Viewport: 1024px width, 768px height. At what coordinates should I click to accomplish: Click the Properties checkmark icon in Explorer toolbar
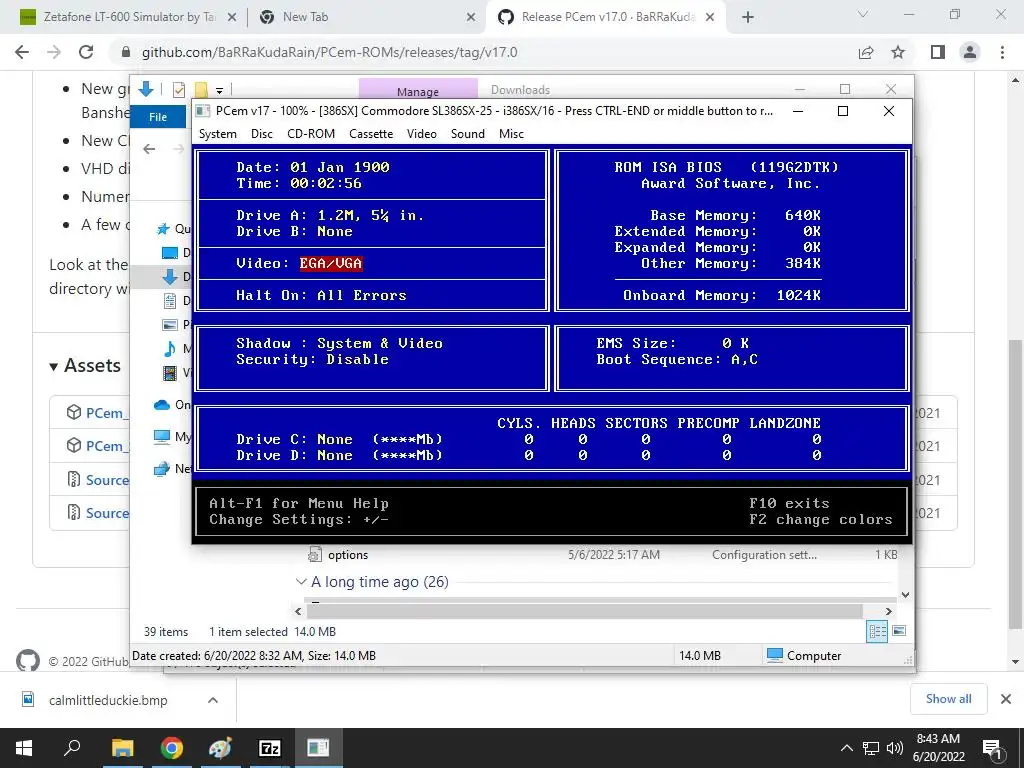pos(179,90)
